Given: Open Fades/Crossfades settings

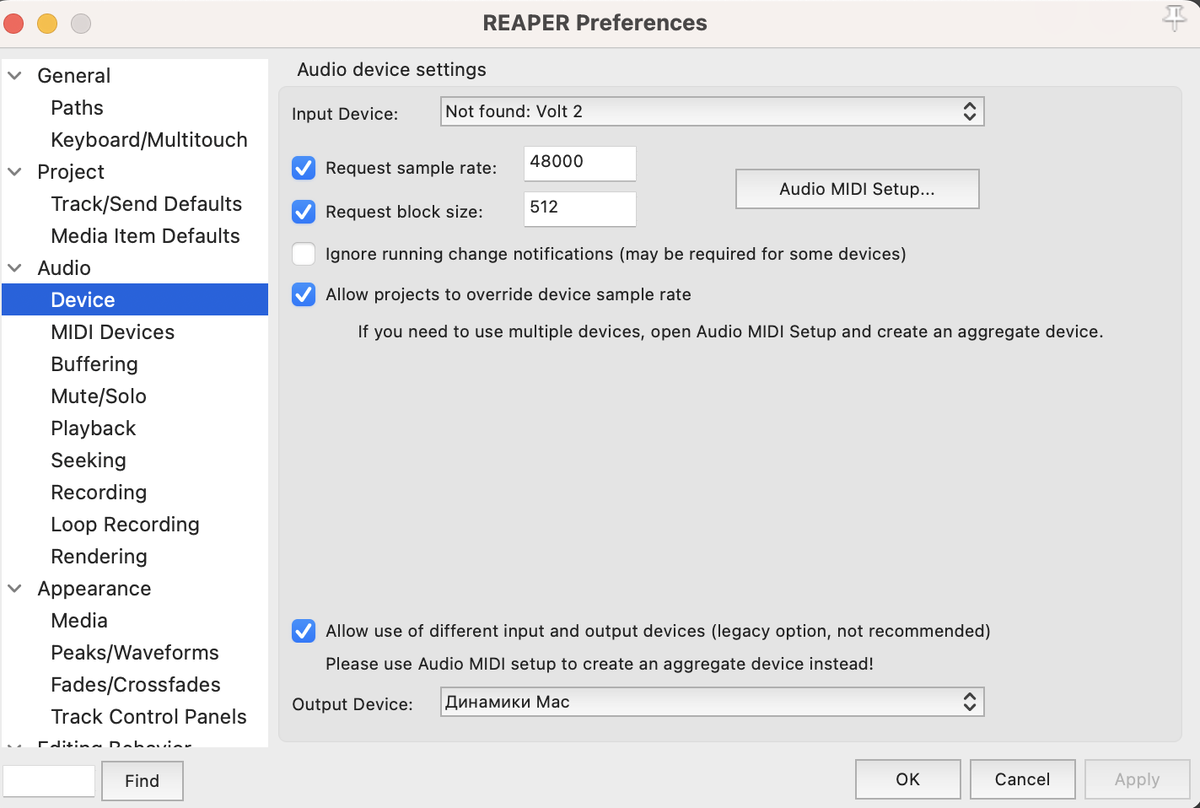Looking at the screenshot, I should click(135, 685).
